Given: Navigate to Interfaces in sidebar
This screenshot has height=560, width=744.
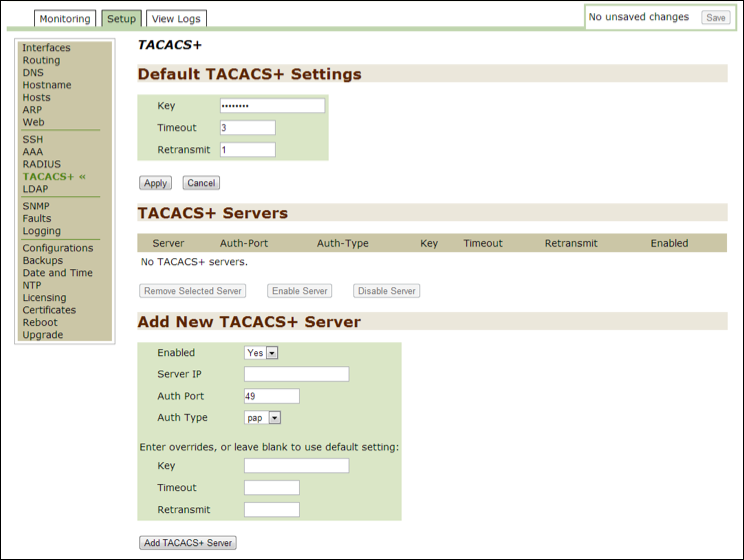Looking at the screenshot, I should (x=46, y=48).
